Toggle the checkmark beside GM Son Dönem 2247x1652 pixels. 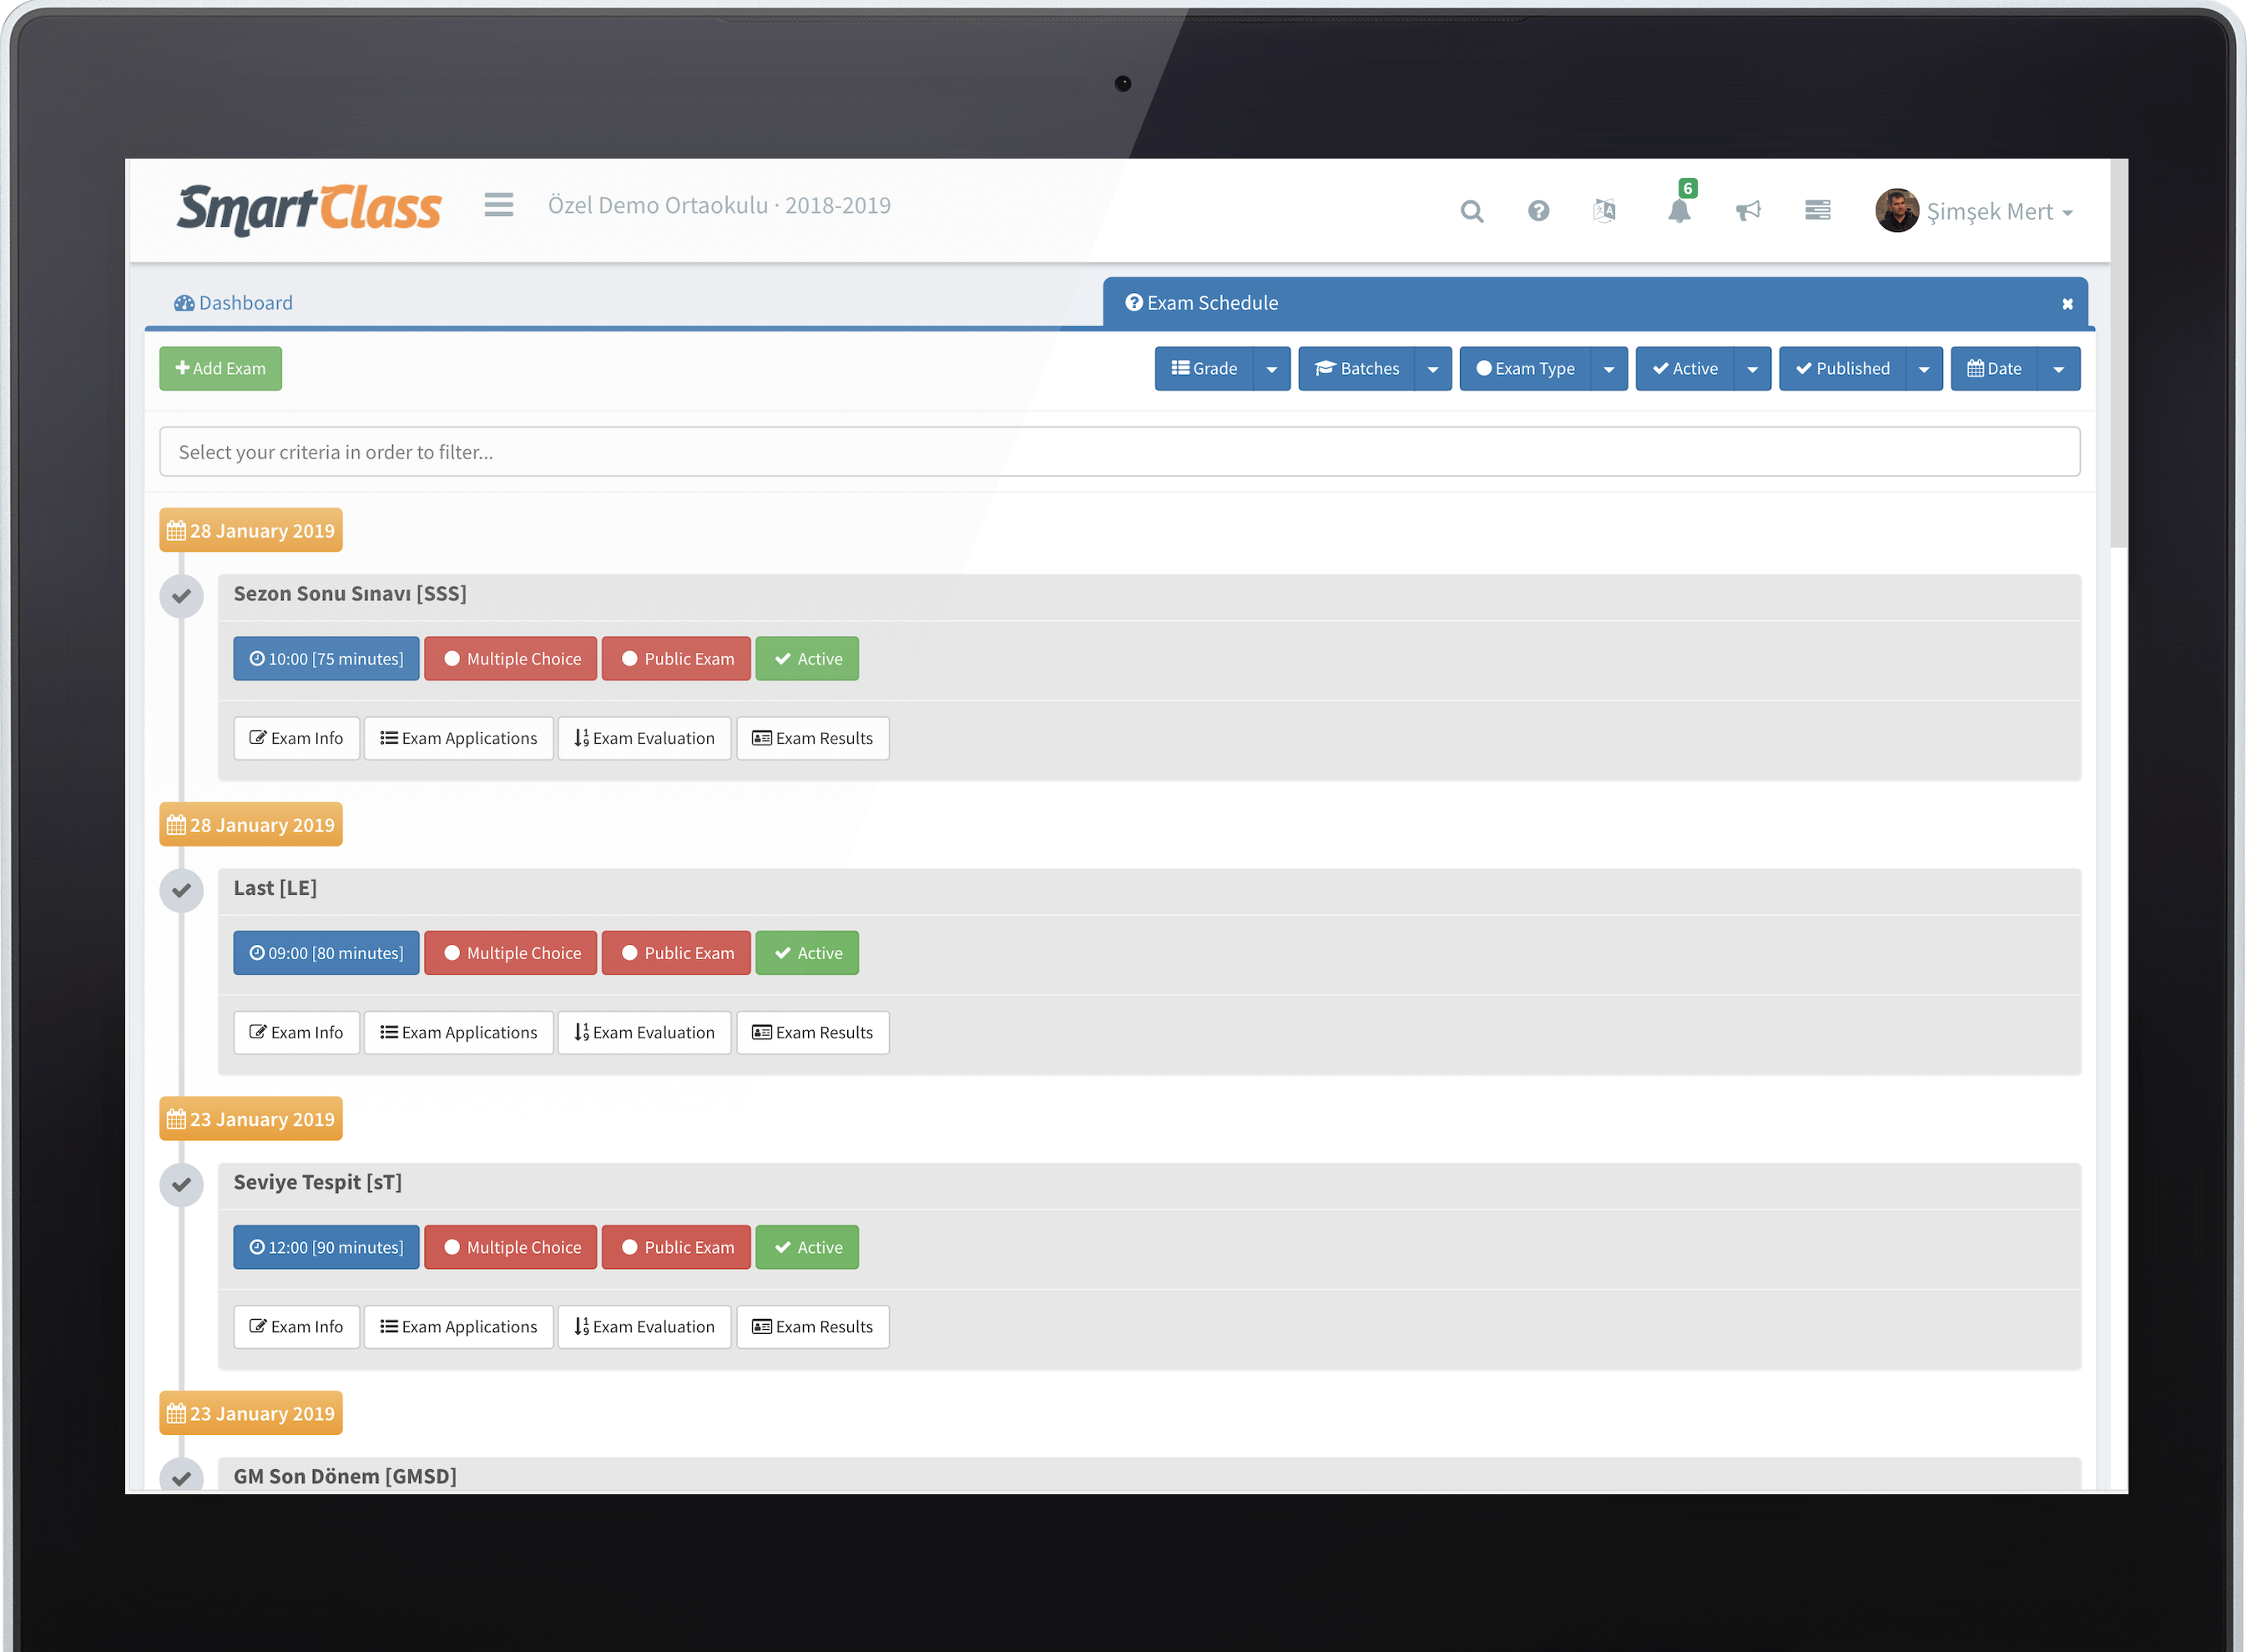coord(181,1476)
